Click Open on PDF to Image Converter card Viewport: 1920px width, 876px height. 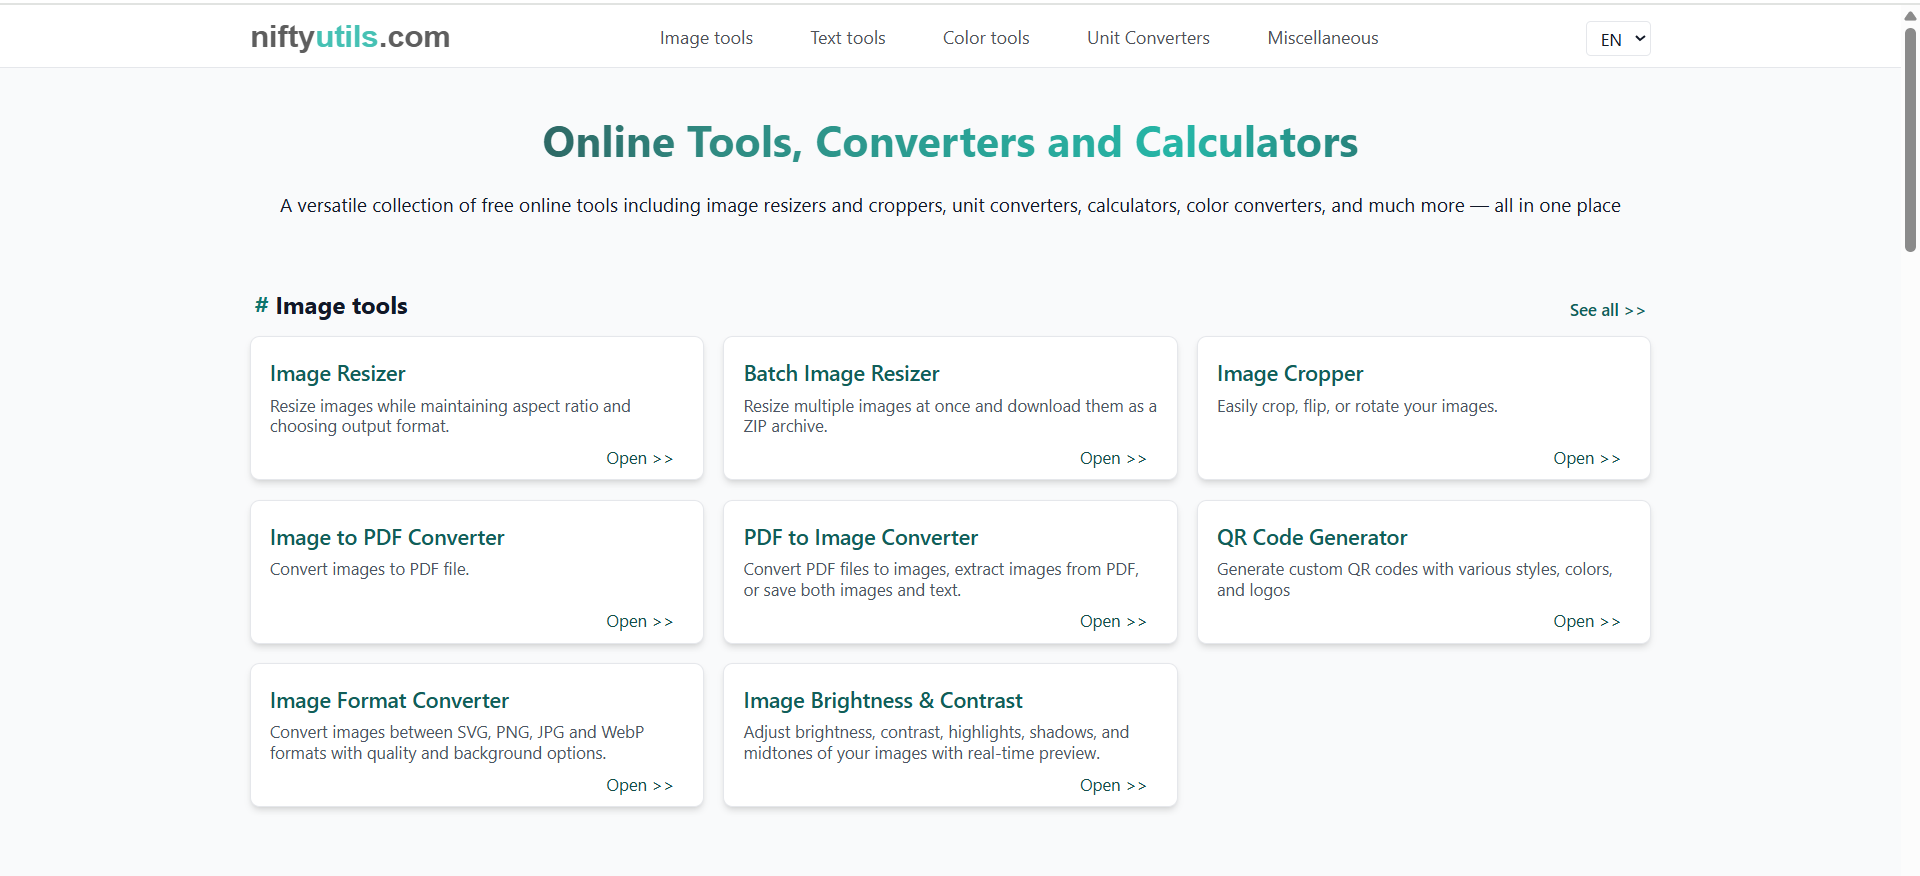(1112, 621)
